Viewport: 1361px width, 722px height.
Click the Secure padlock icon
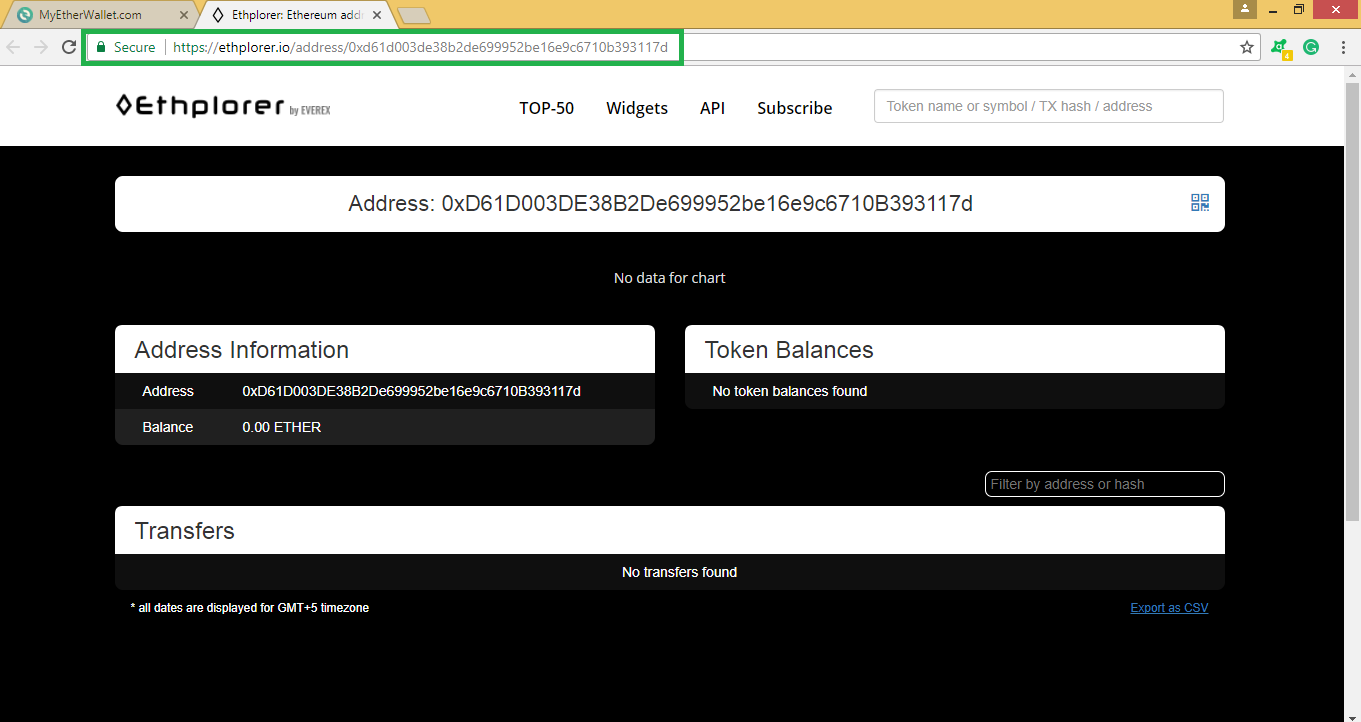(x=100, y=47)
